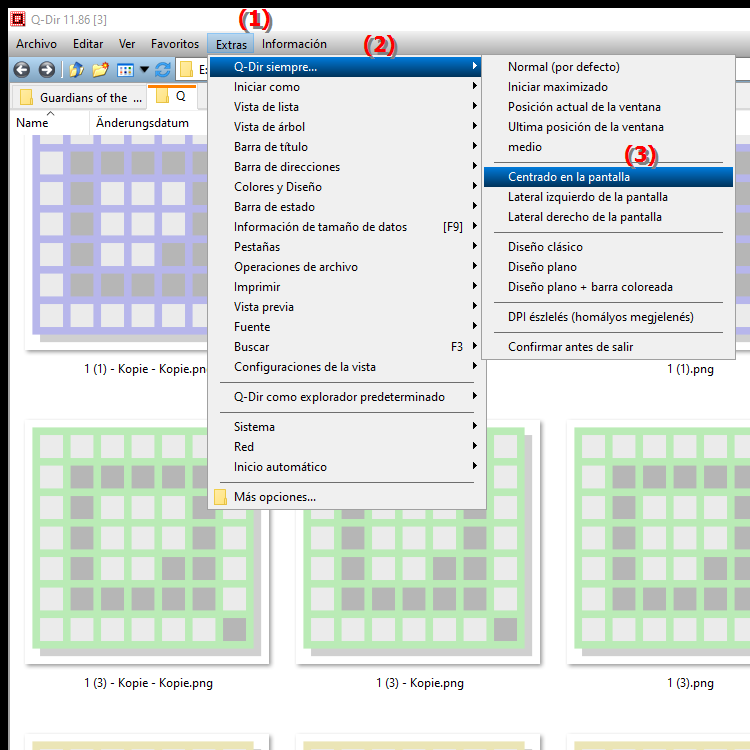Toggle Confirmar antes de salir
This screenshot has height=750, width=750.
[608, 347]
